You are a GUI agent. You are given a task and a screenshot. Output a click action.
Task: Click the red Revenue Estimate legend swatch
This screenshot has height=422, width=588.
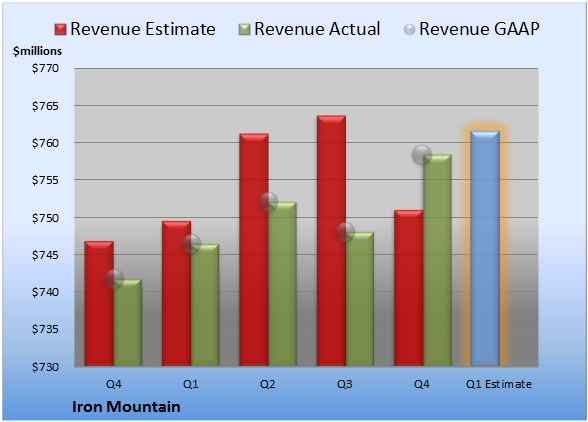pos(60,30)
